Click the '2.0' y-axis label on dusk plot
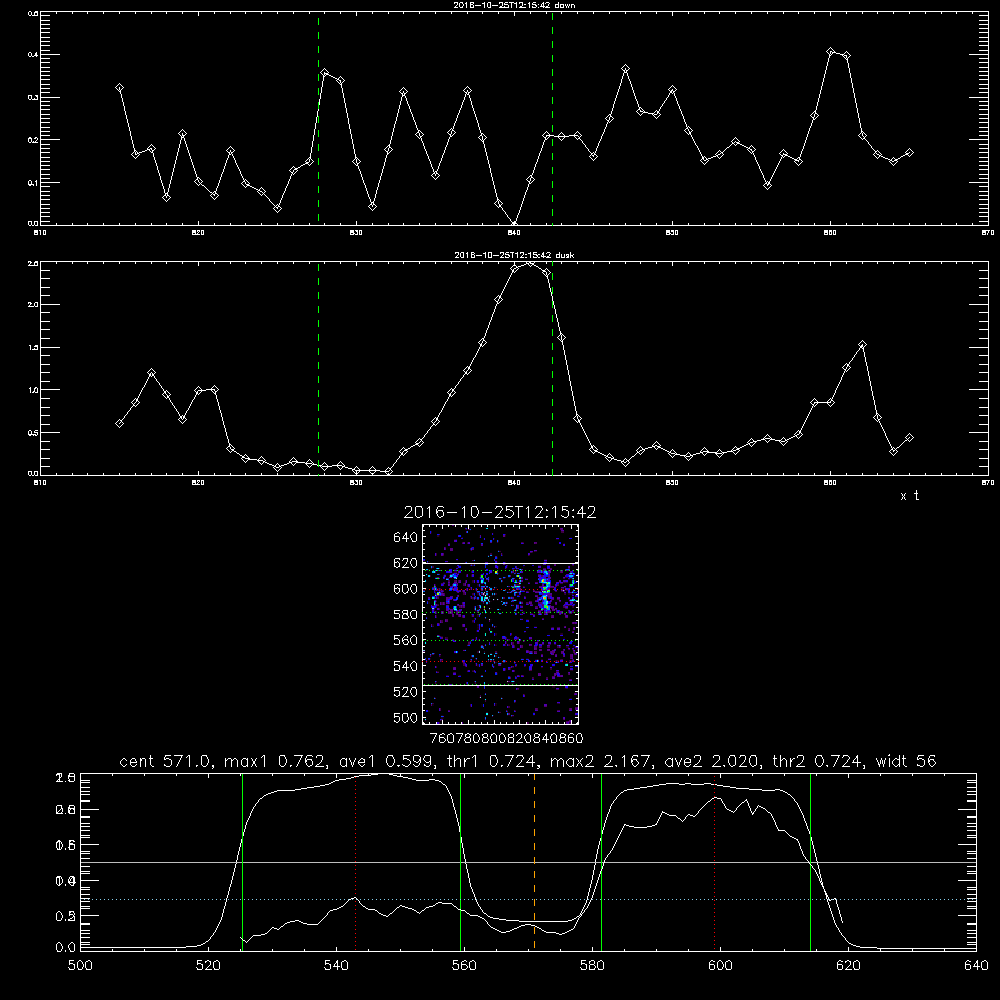This screenshot has width=1000, height=1000. tap(34, 305)
